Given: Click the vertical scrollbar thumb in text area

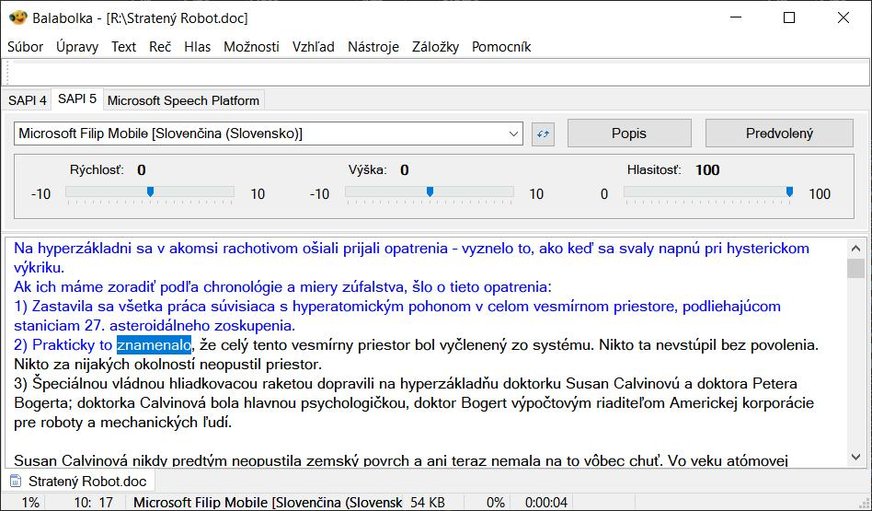Looking at the screenshot, I should click(855, 268).
